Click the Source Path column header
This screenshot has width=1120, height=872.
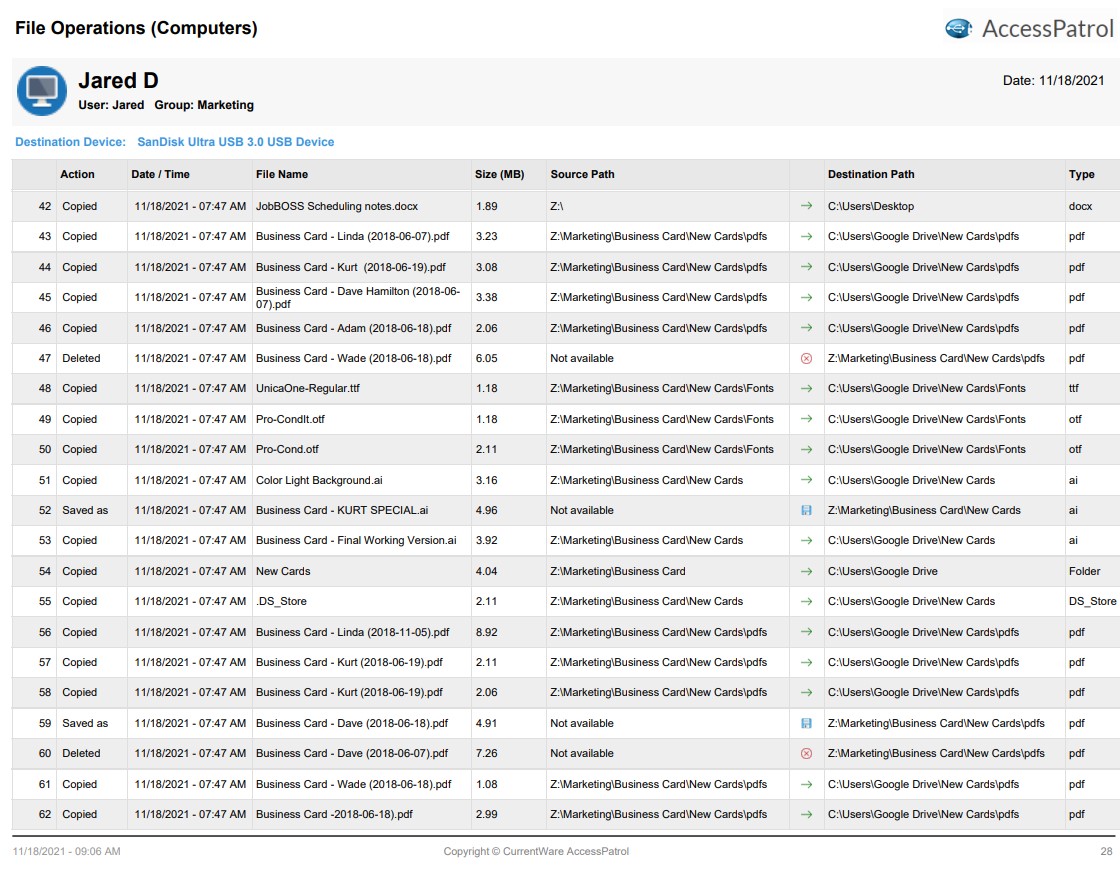[582, 174]
